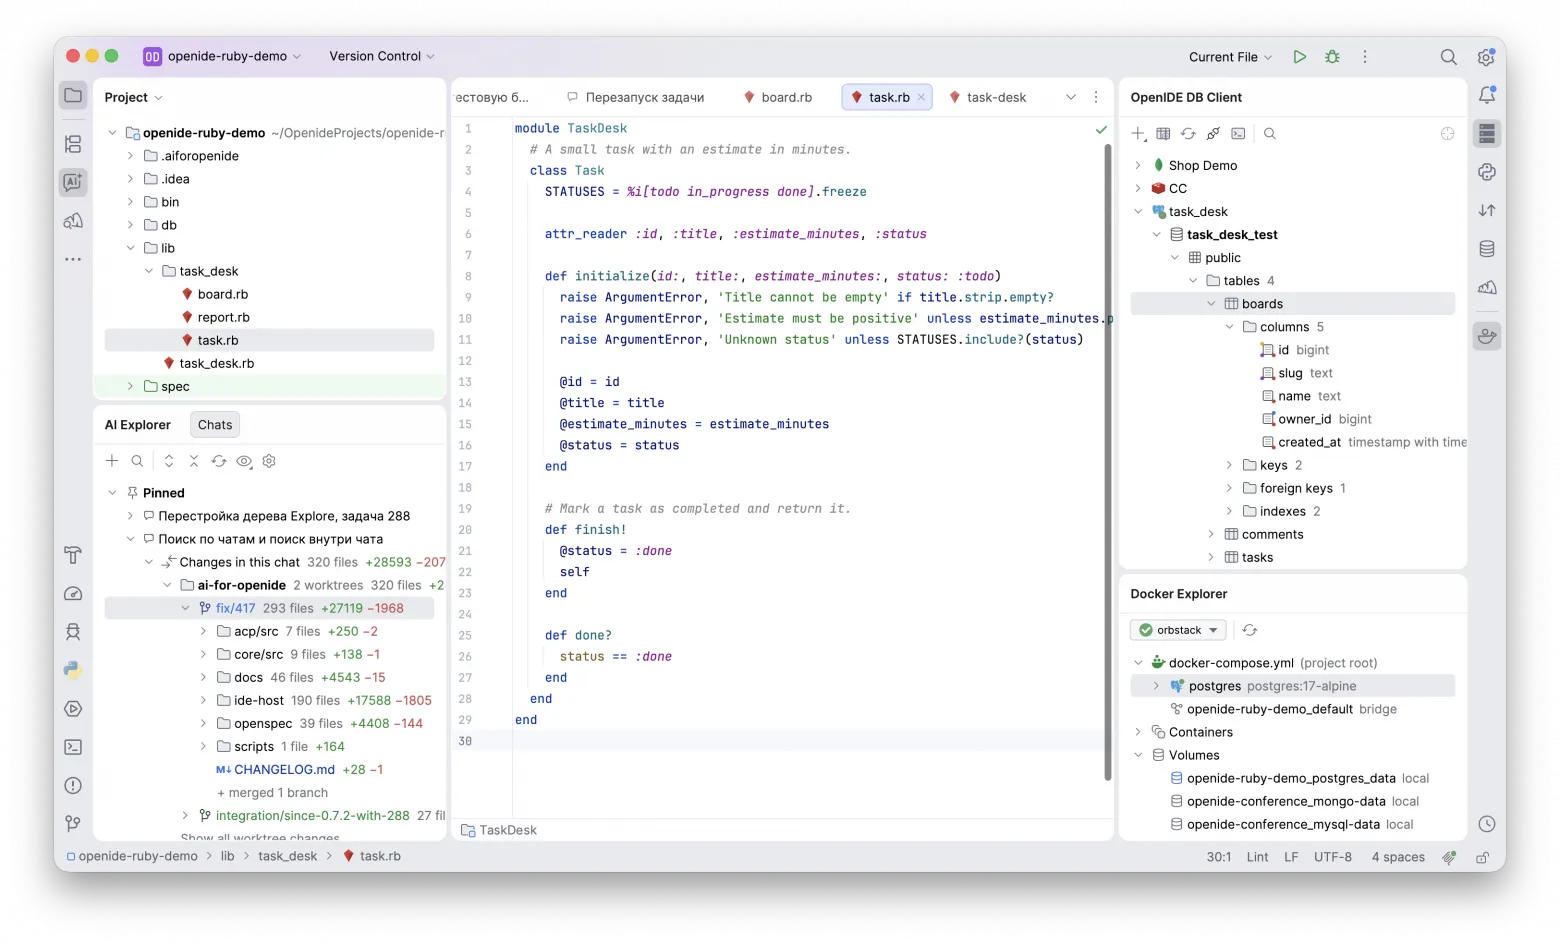Refresh the DB Client tree
This screenshot has height=943, width=1560.
[x=1188, y=133]
